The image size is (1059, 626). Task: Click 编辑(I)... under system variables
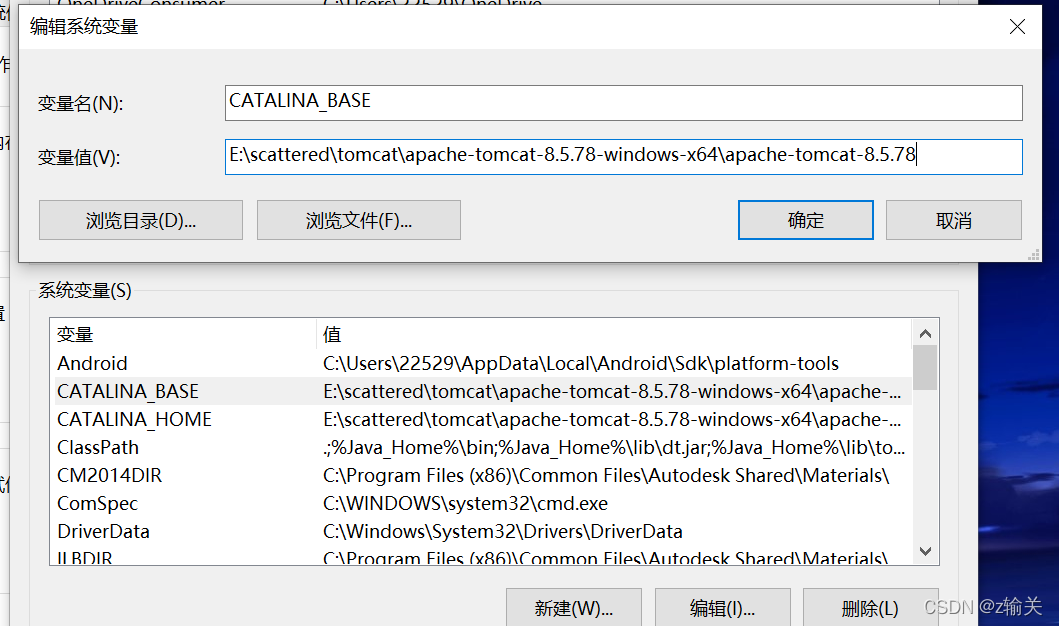coord(722,608)
